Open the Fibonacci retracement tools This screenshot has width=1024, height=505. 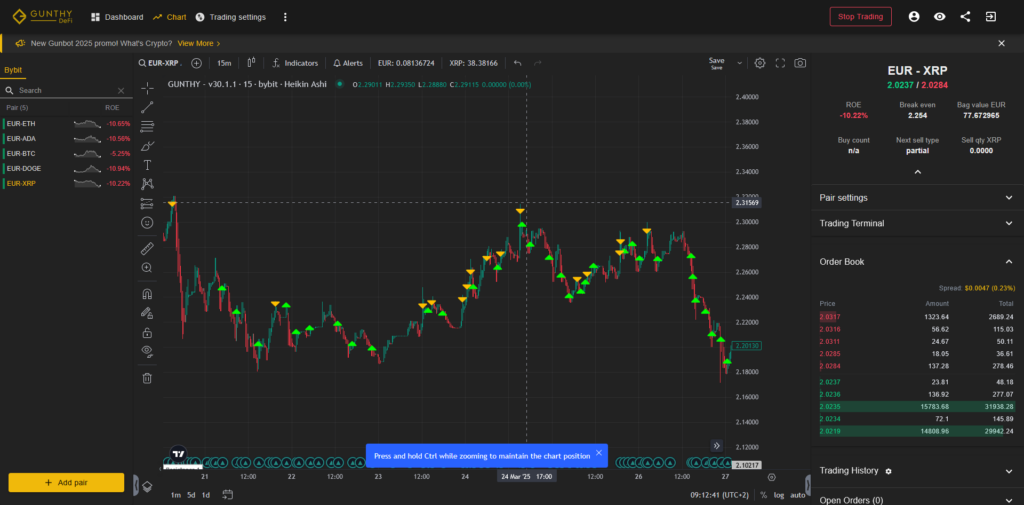pos(148,127)
